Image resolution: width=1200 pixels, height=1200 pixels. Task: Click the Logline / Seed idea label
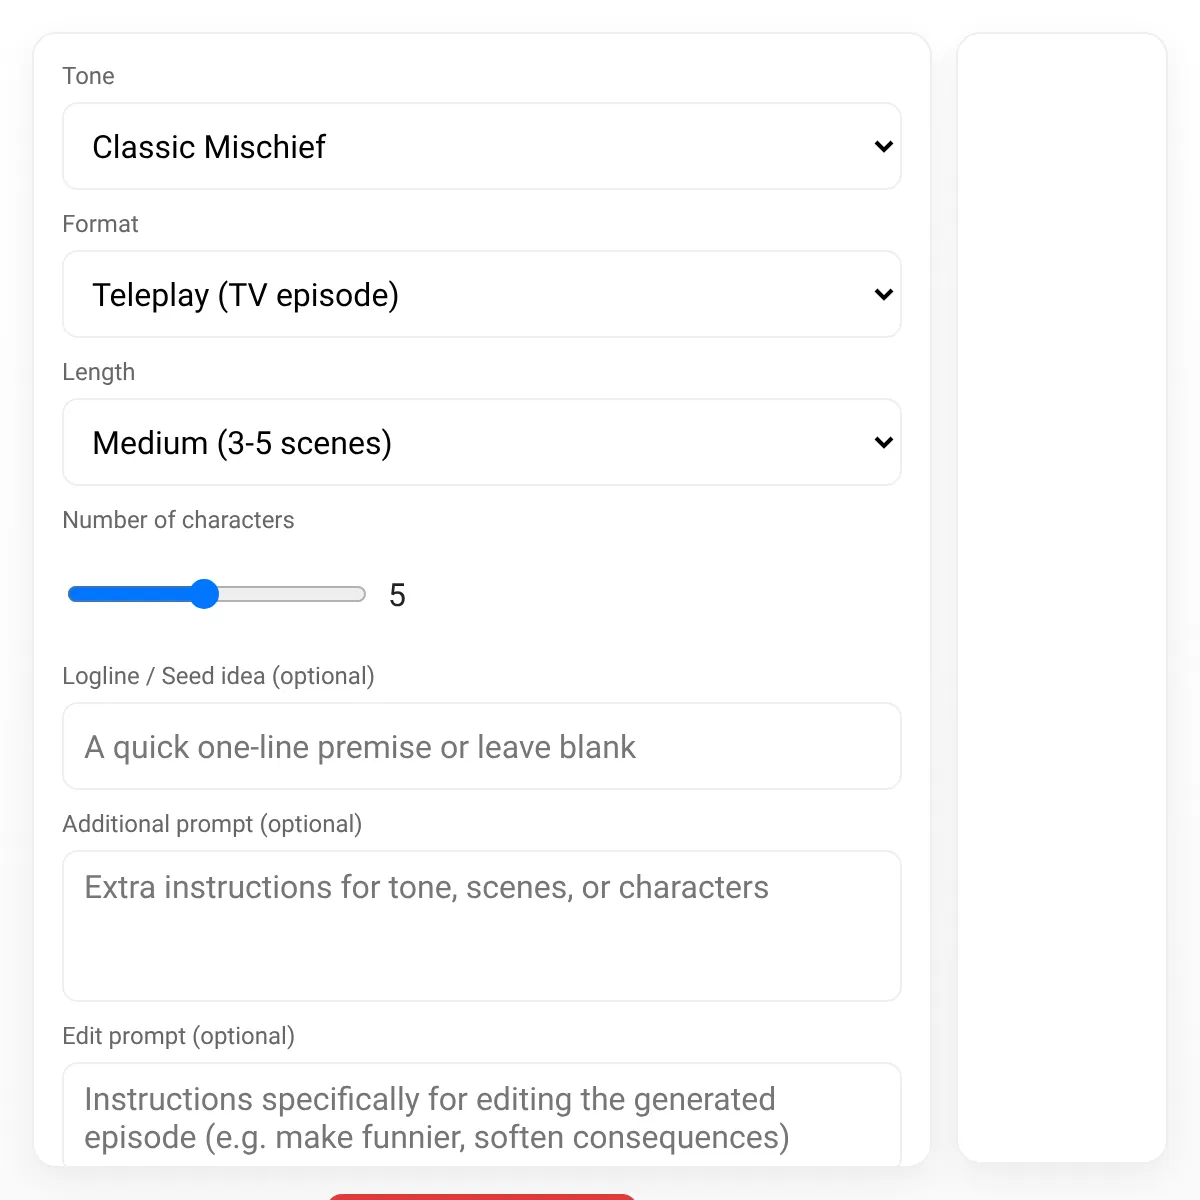point(218,676)
